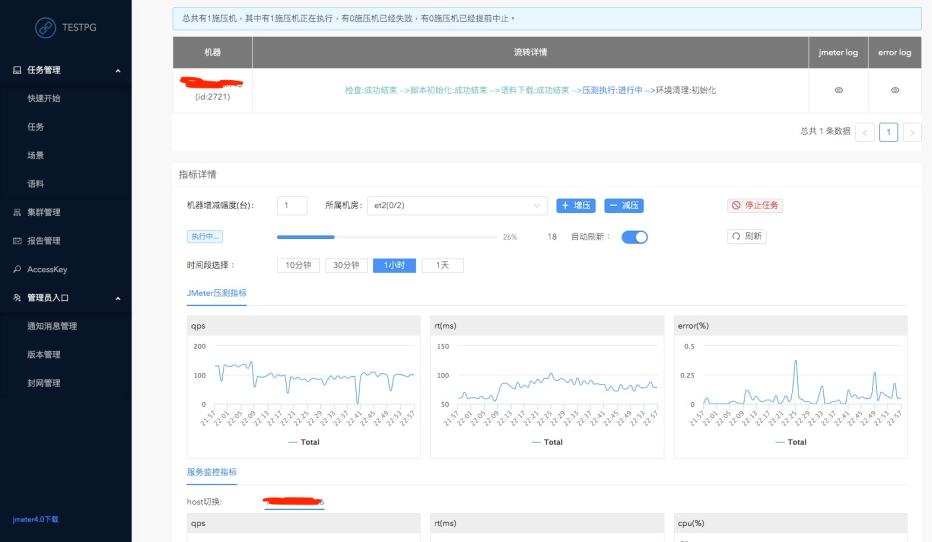Toggle Total legend in error(%) chart

(x=791, y=442)
